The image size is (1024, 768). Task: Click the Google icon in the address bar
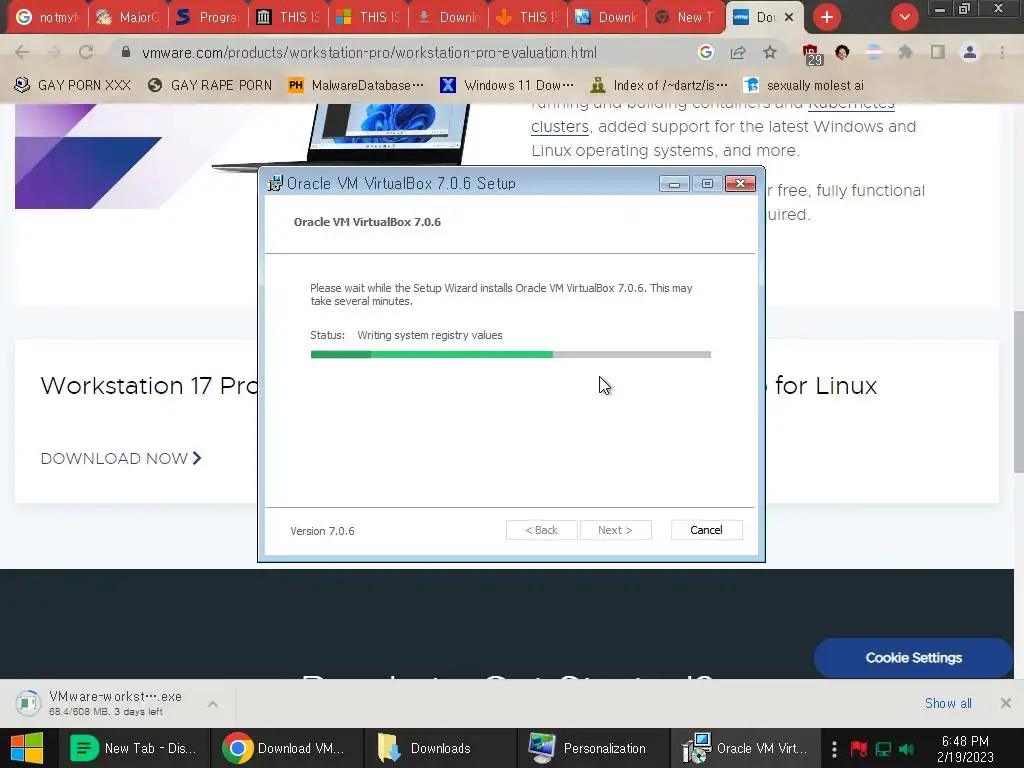tap(705, 52)
